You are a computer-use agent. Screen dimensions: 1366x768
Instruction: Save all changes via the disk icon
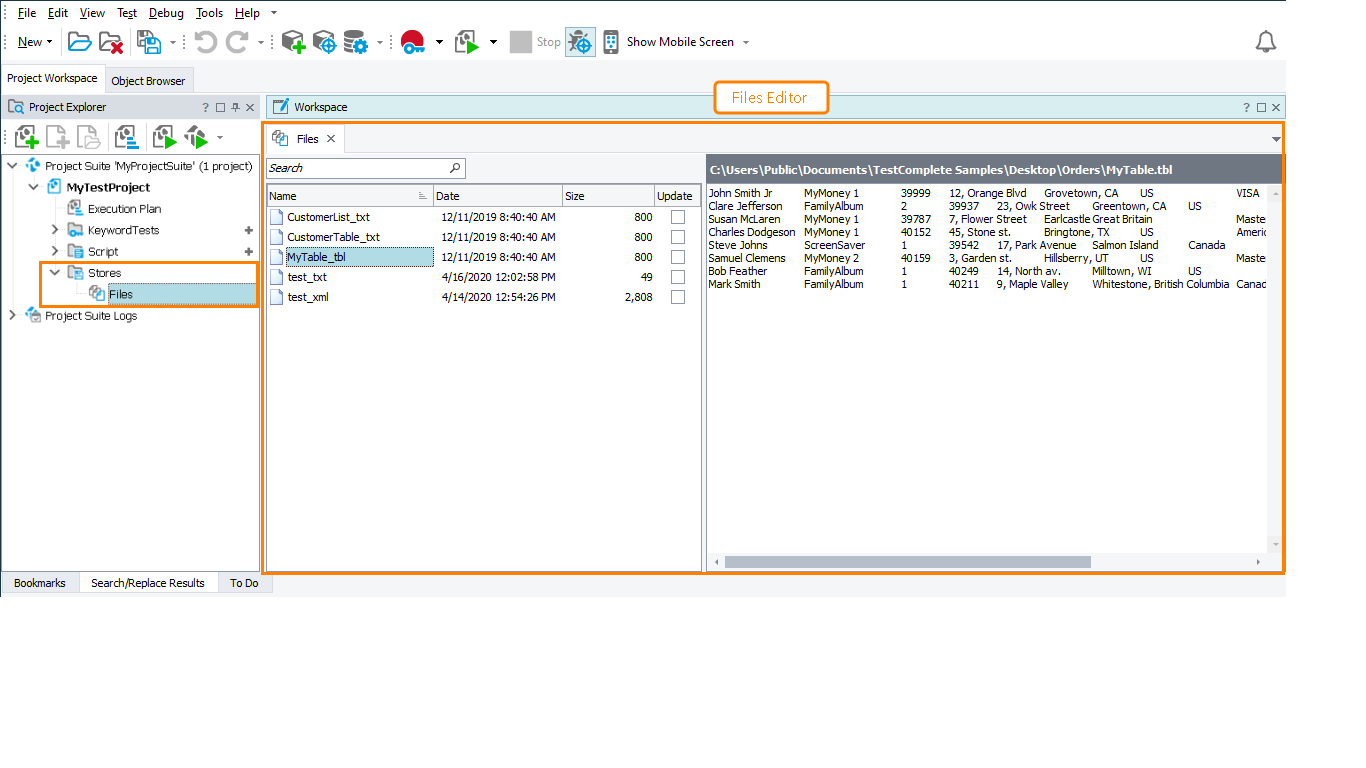click(x=148, y=41)
